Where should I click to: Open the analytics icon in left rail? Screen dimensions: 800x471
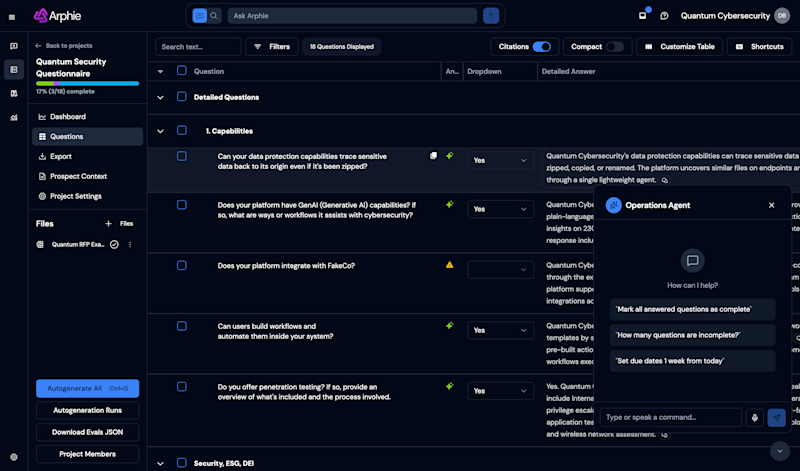tap(14, 117)
